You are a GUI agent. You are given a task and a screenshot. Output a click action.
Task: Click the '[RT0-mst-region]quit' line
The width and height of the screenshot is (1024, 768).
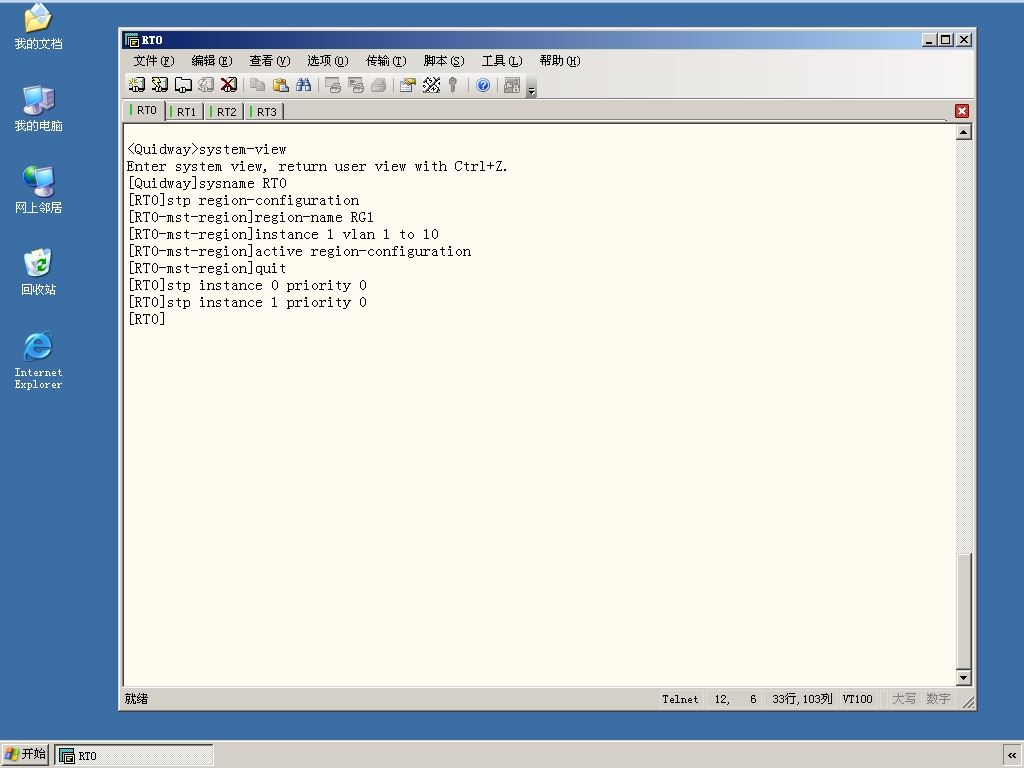[206, 268]
